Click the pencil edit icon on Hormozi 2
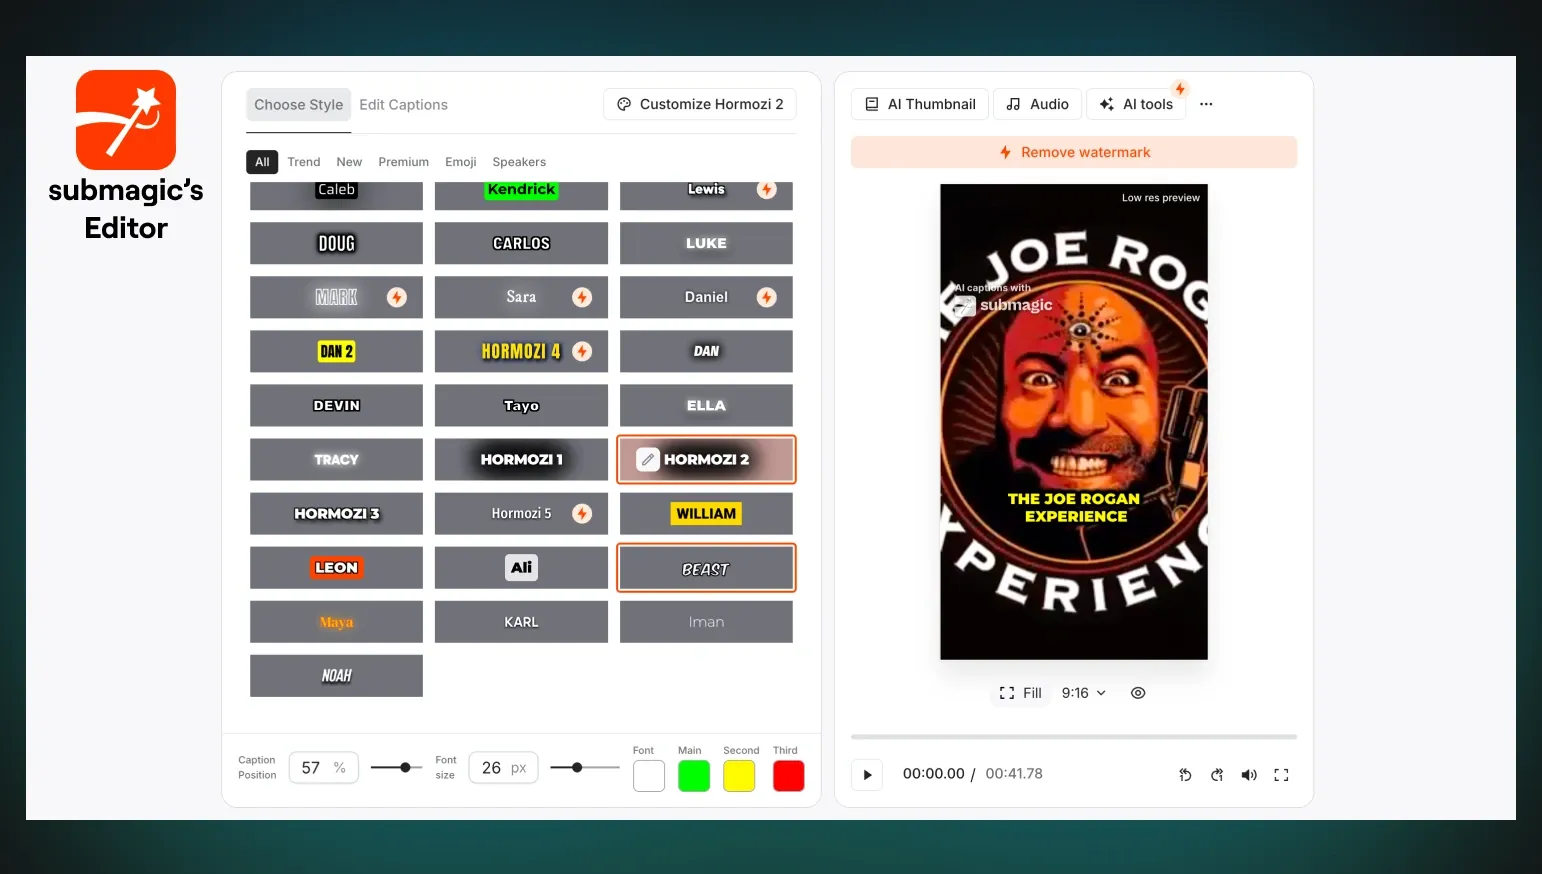Image resolution: width=1542 pixels, height=874 pixels. tap(648, 460)
